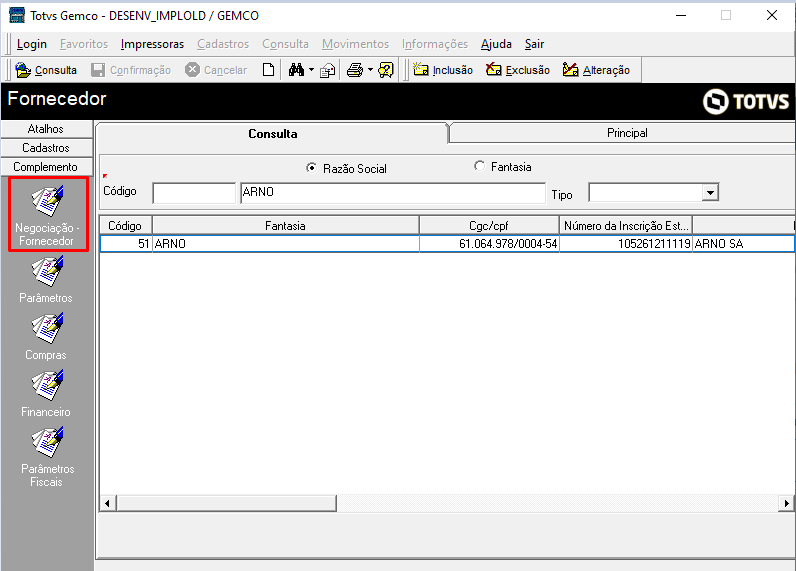This screenshot has width=796, height=571.
Task: Switch to the Consulta tab
Action: (x=273, y=134)
